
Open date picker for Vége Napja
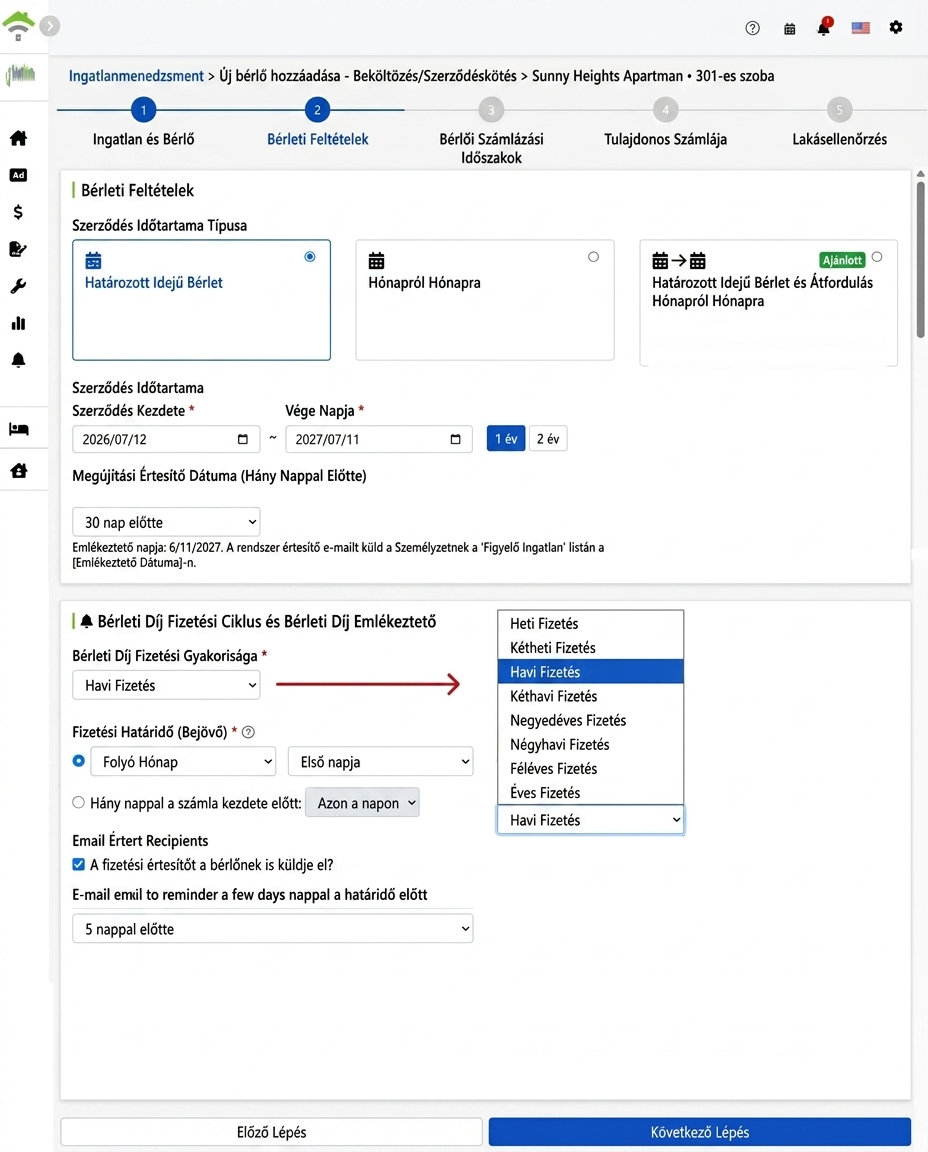[456, 439]
